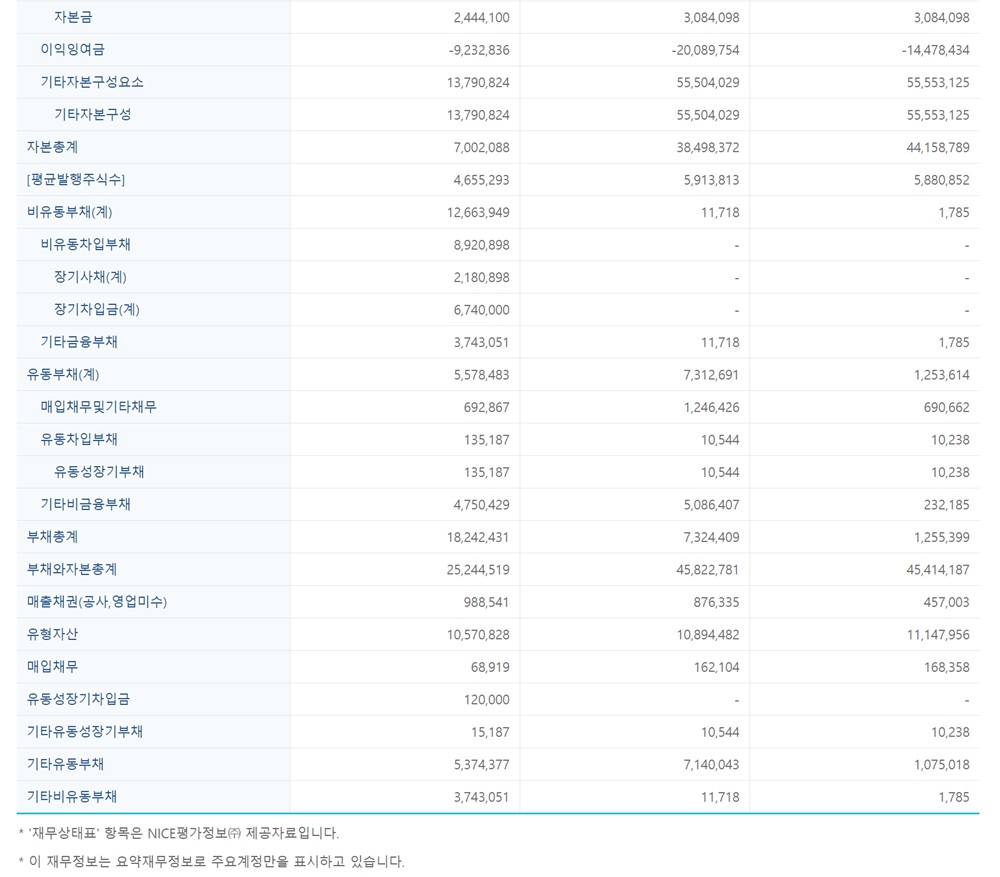The height and width of the screenshot is (877, 1000).
Task: Click the value 692,867
Action: coord(487,408)
